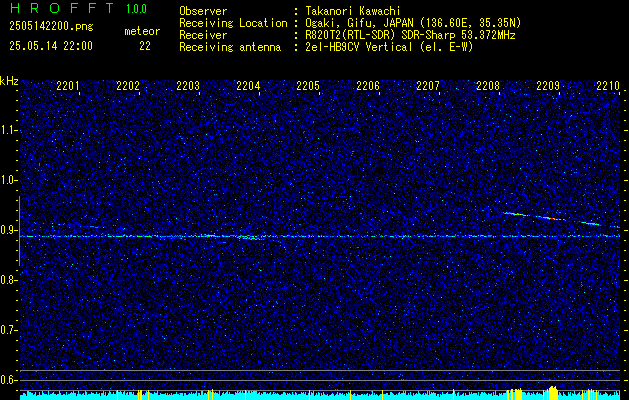This screenshot has height=400, width=629.
Task: Click the 2207 time marker
Action: point(428,85)
